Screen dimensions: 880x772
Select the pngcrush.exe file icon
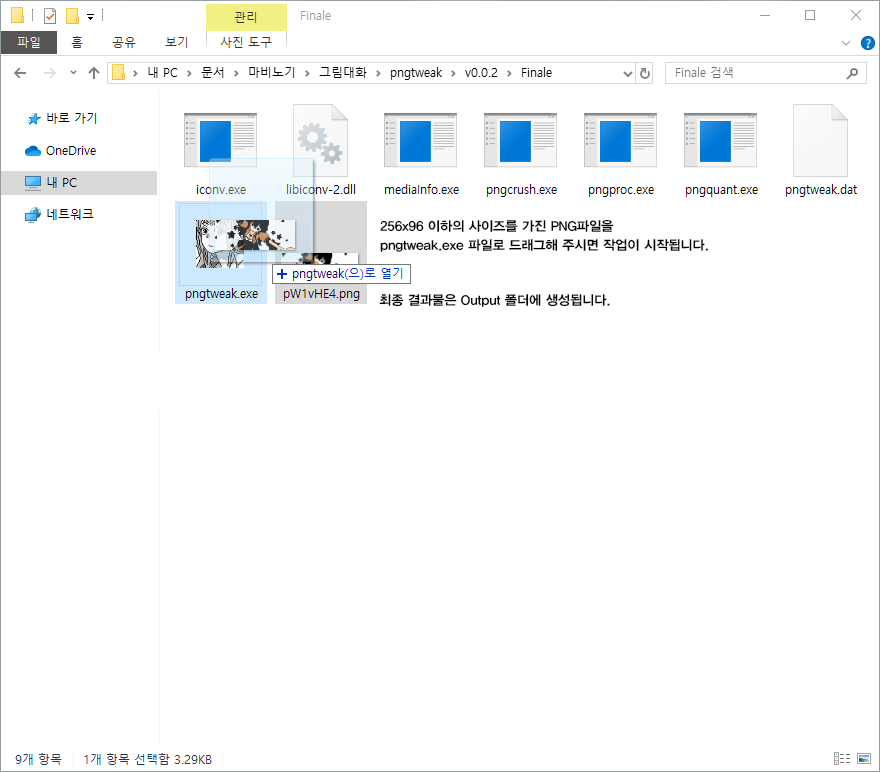click(520, 140)
